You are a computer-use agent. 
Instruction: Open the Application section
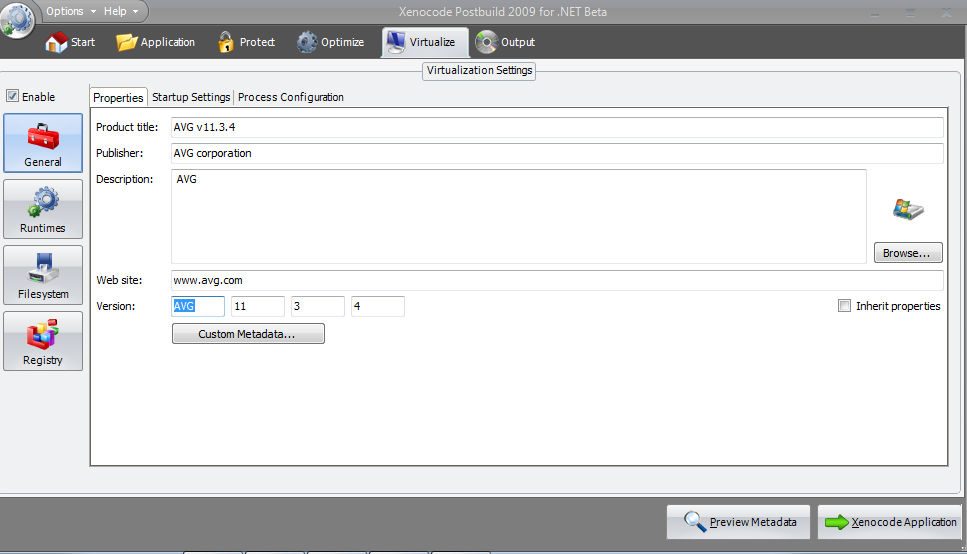[155, 42]
